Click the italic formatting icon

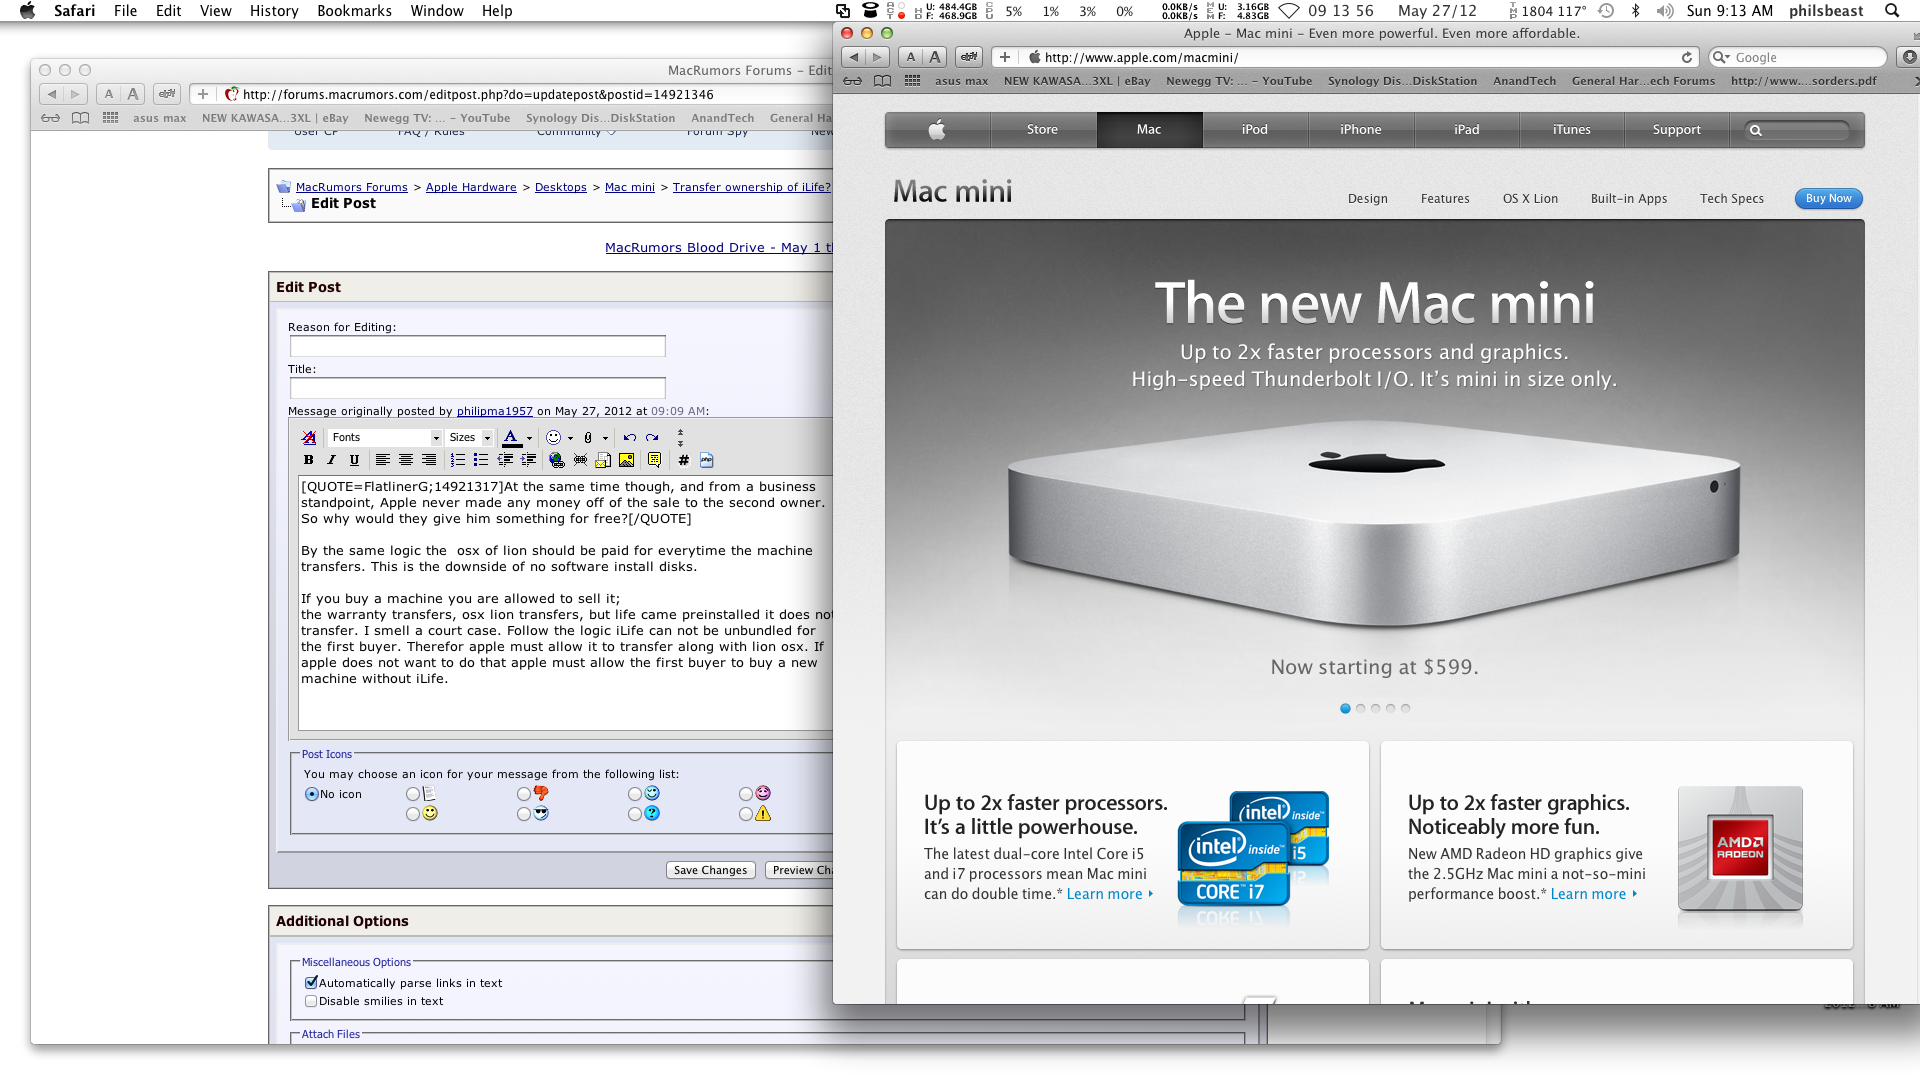tap(331, 460)
